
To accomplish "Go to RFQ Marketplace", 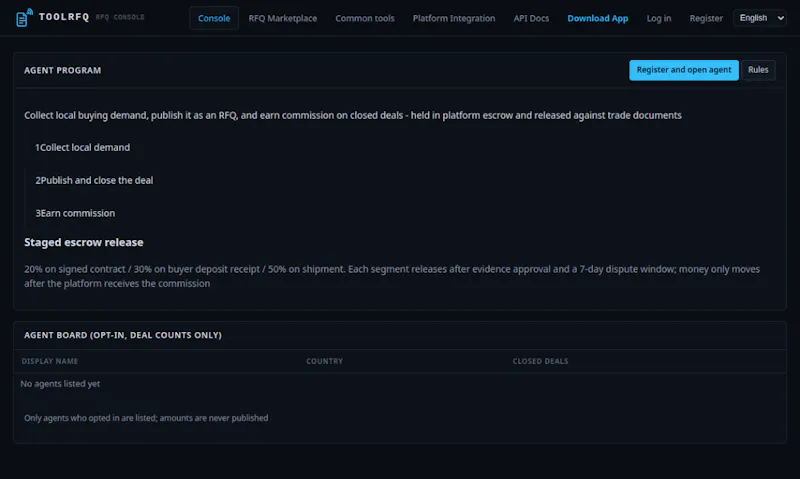I will pos(283,18).
